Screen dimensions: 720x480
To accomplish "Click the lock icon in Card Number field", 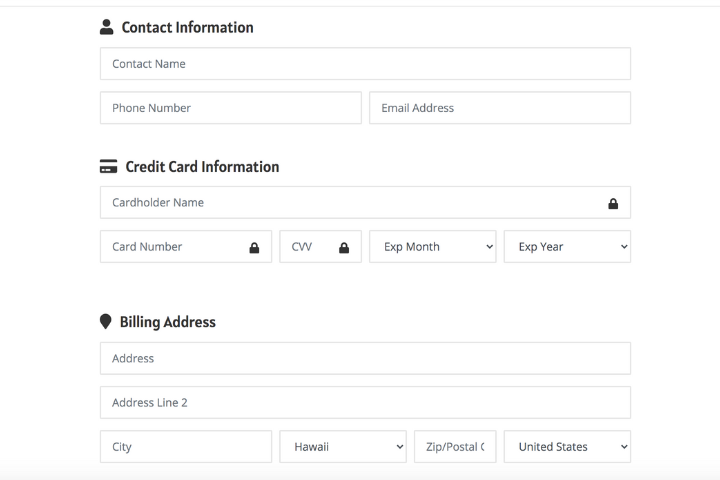I will 254,247.
